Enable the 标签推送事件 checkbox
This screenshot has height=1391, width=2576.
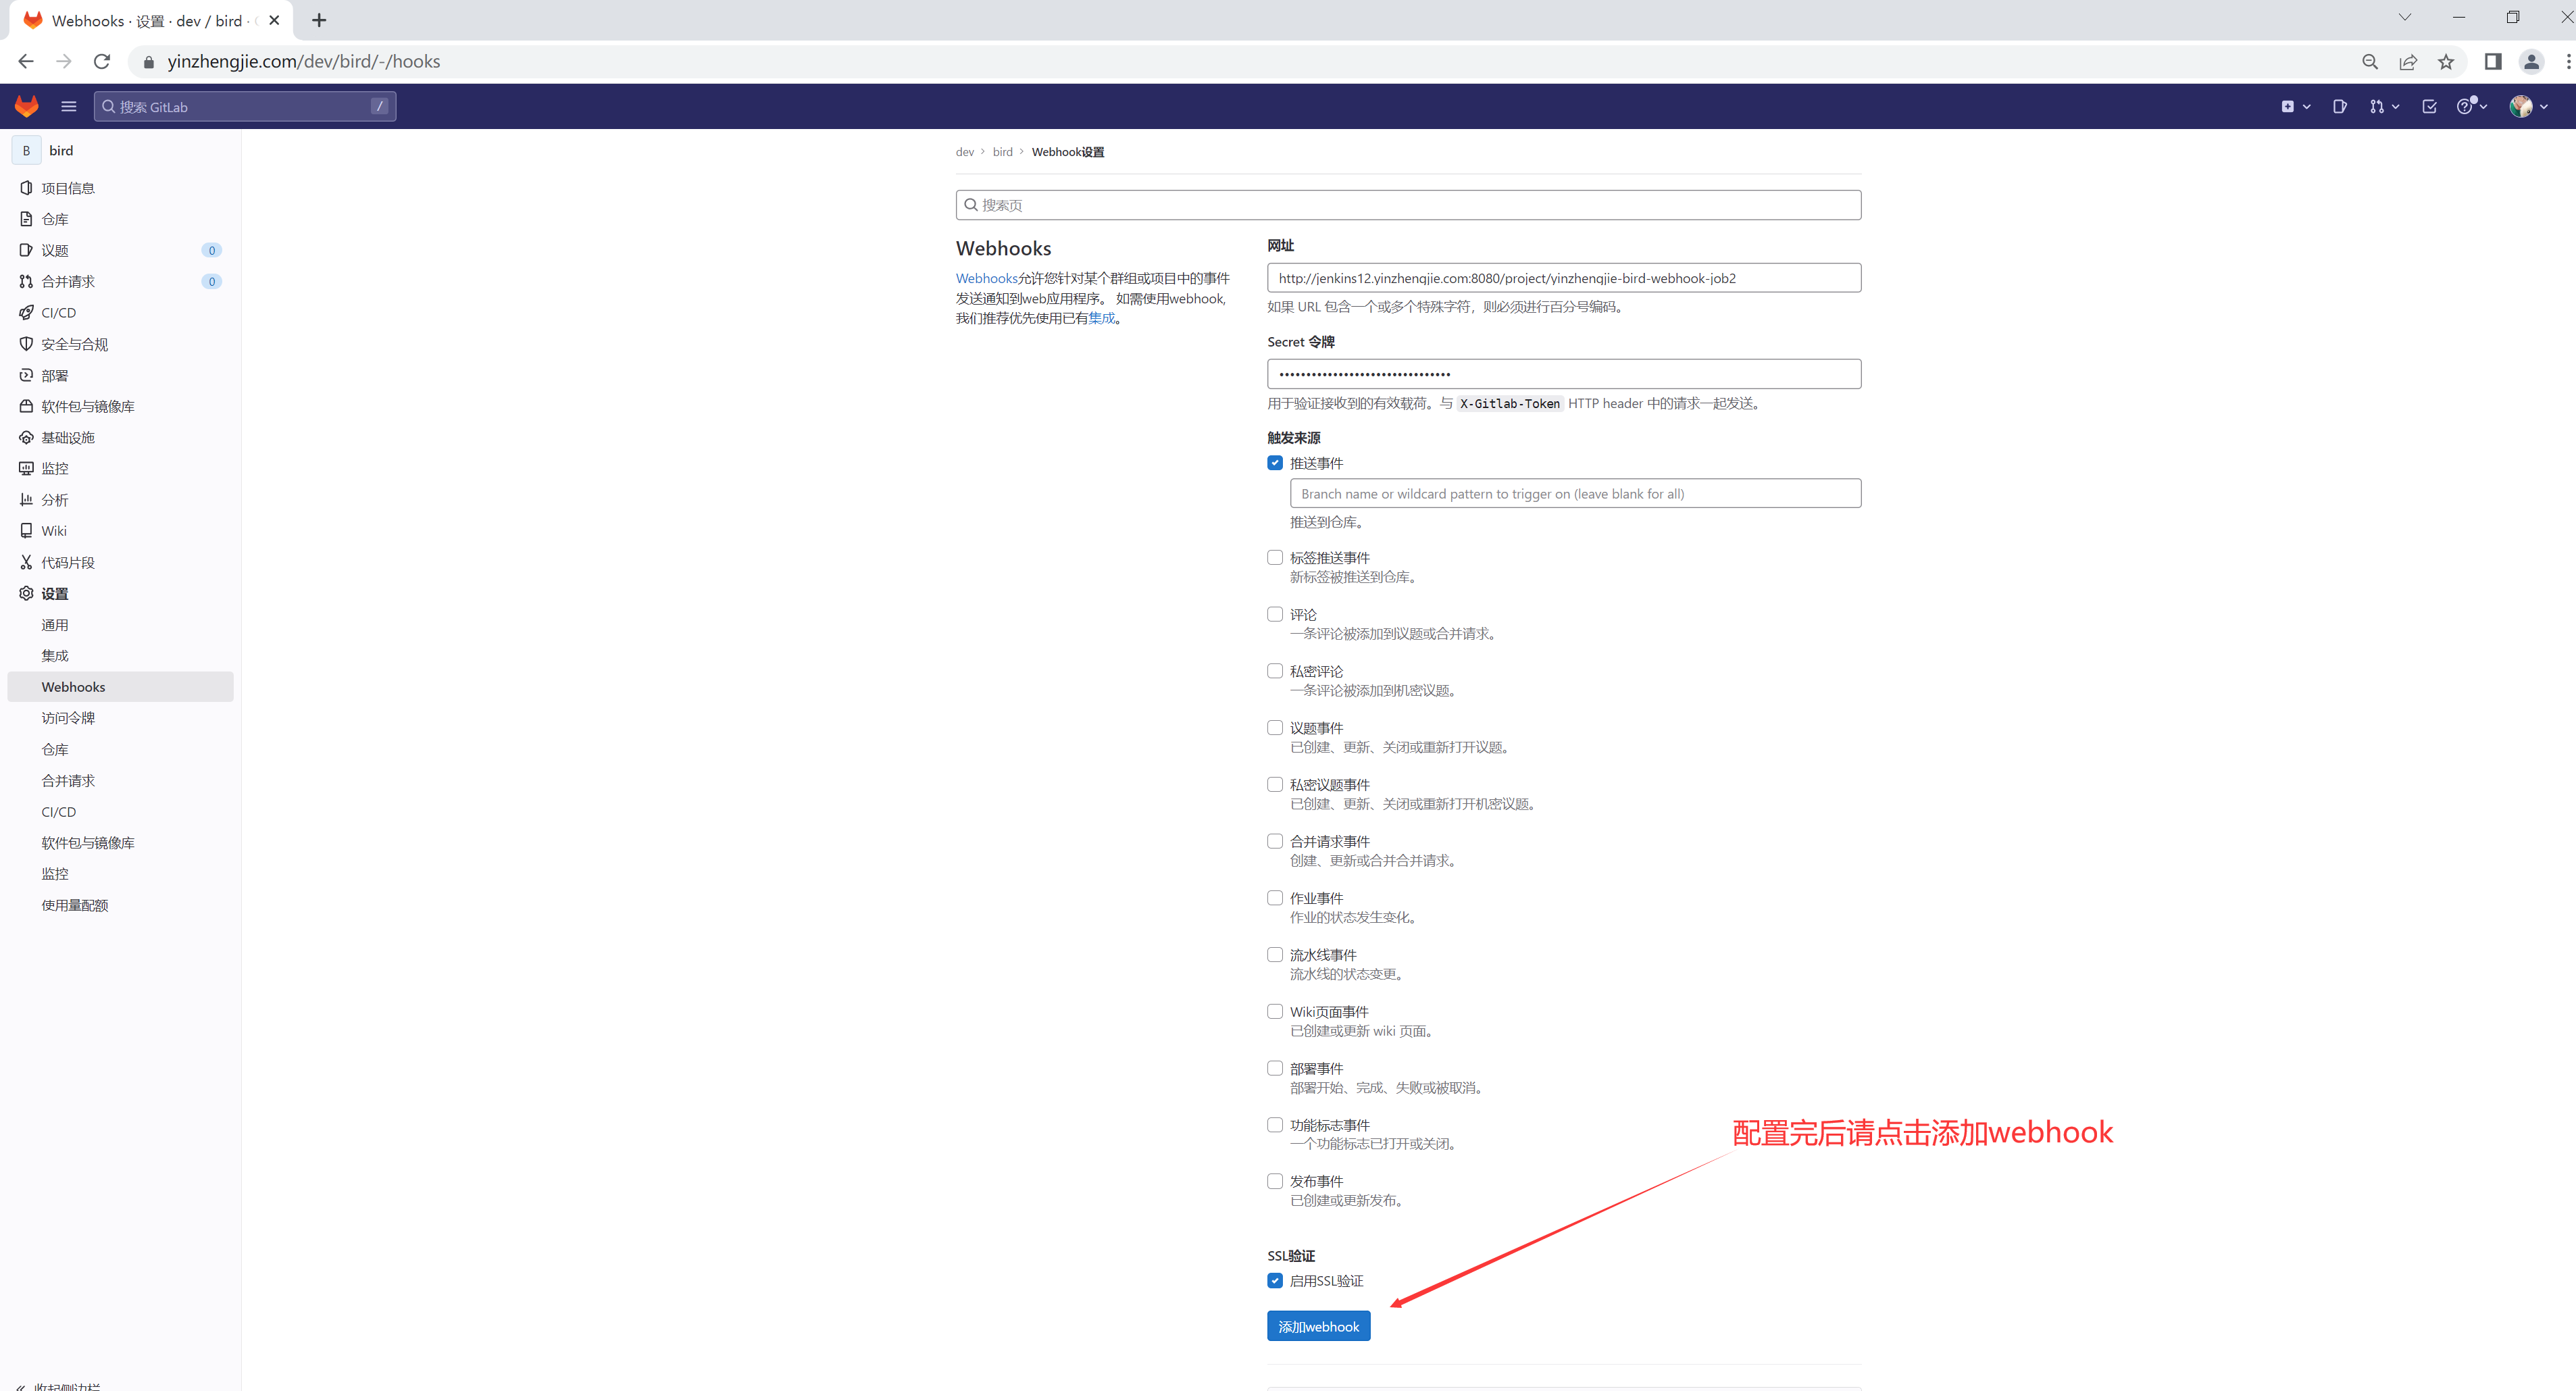click(1275, 558)
